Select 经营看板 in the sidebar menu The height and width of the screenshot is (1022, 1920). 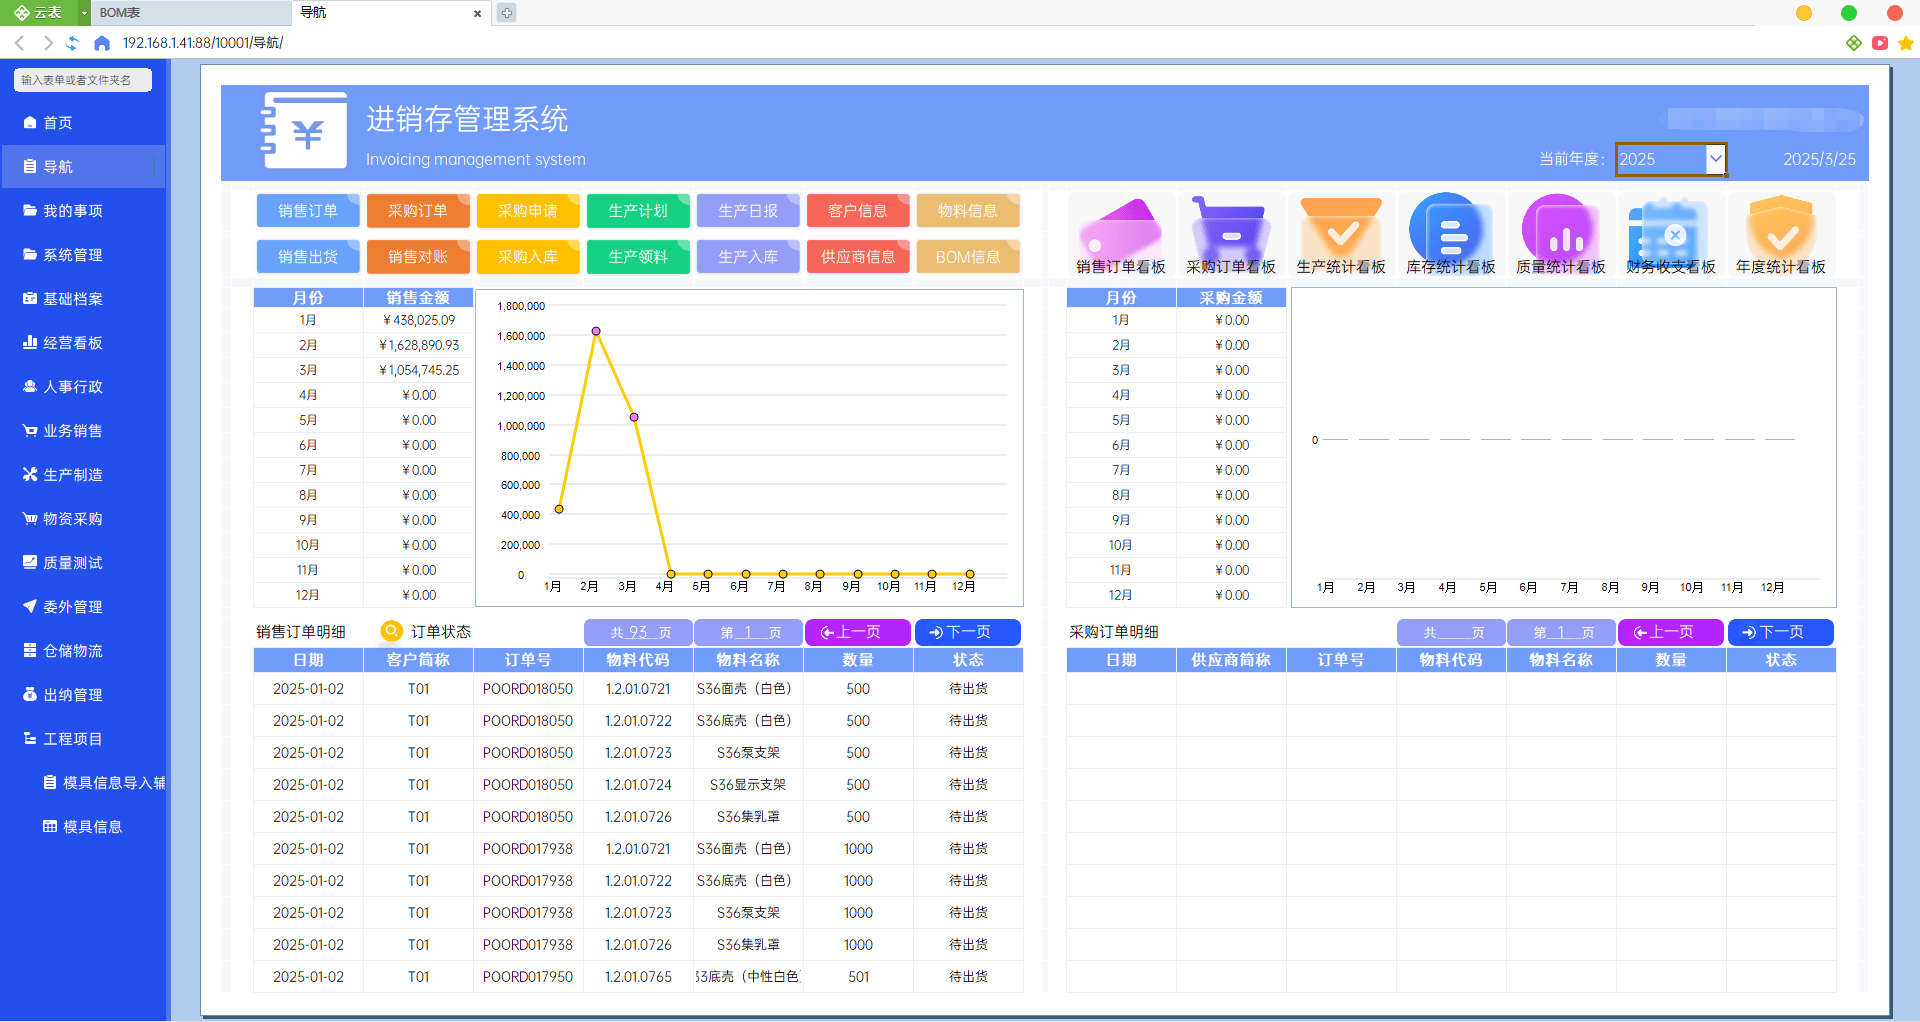72,343
